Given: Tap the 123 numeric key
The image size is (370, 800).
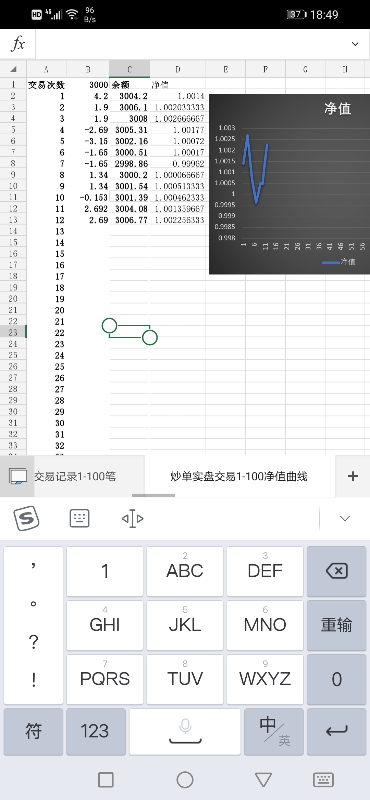Looking at the screenshot, I should point(95,732).
